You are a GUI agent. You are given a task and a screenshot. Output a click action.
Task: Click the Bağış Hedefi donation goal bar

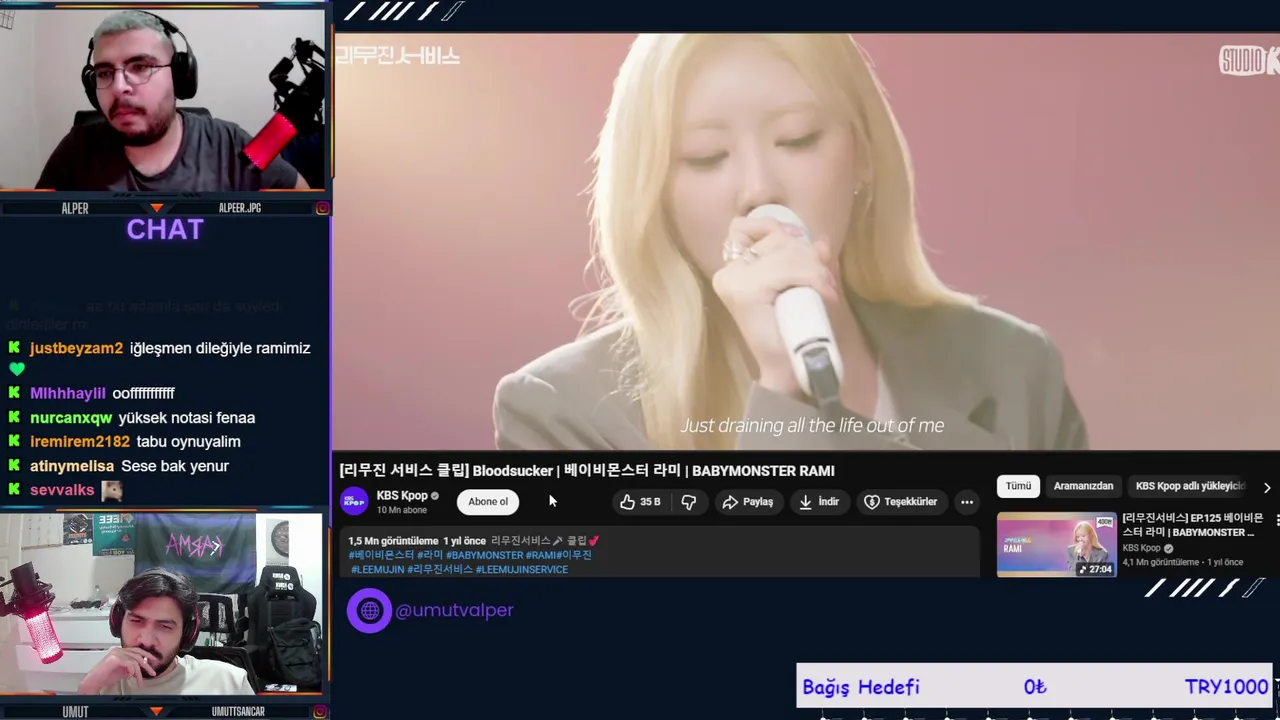point(1034,686)
